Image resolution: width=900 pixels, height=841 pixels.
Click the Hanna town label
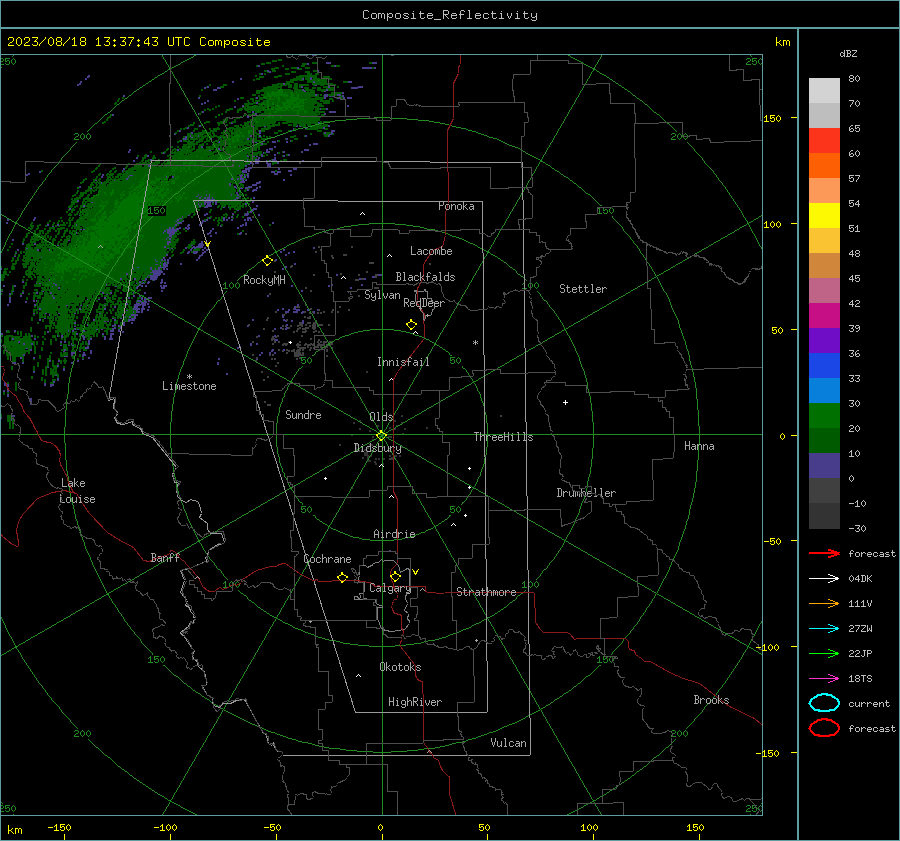tap(699, 446)
